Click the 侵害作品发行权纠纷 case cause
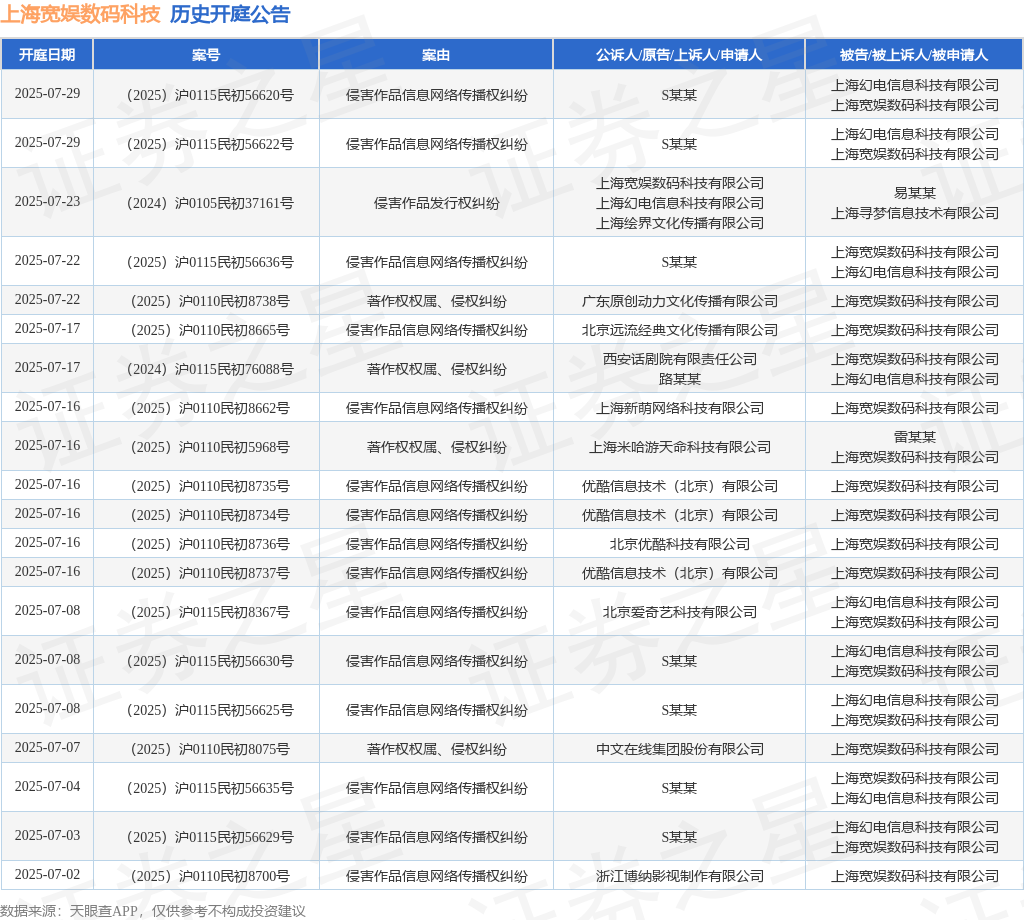1024x920 pixels. (436, 203)
